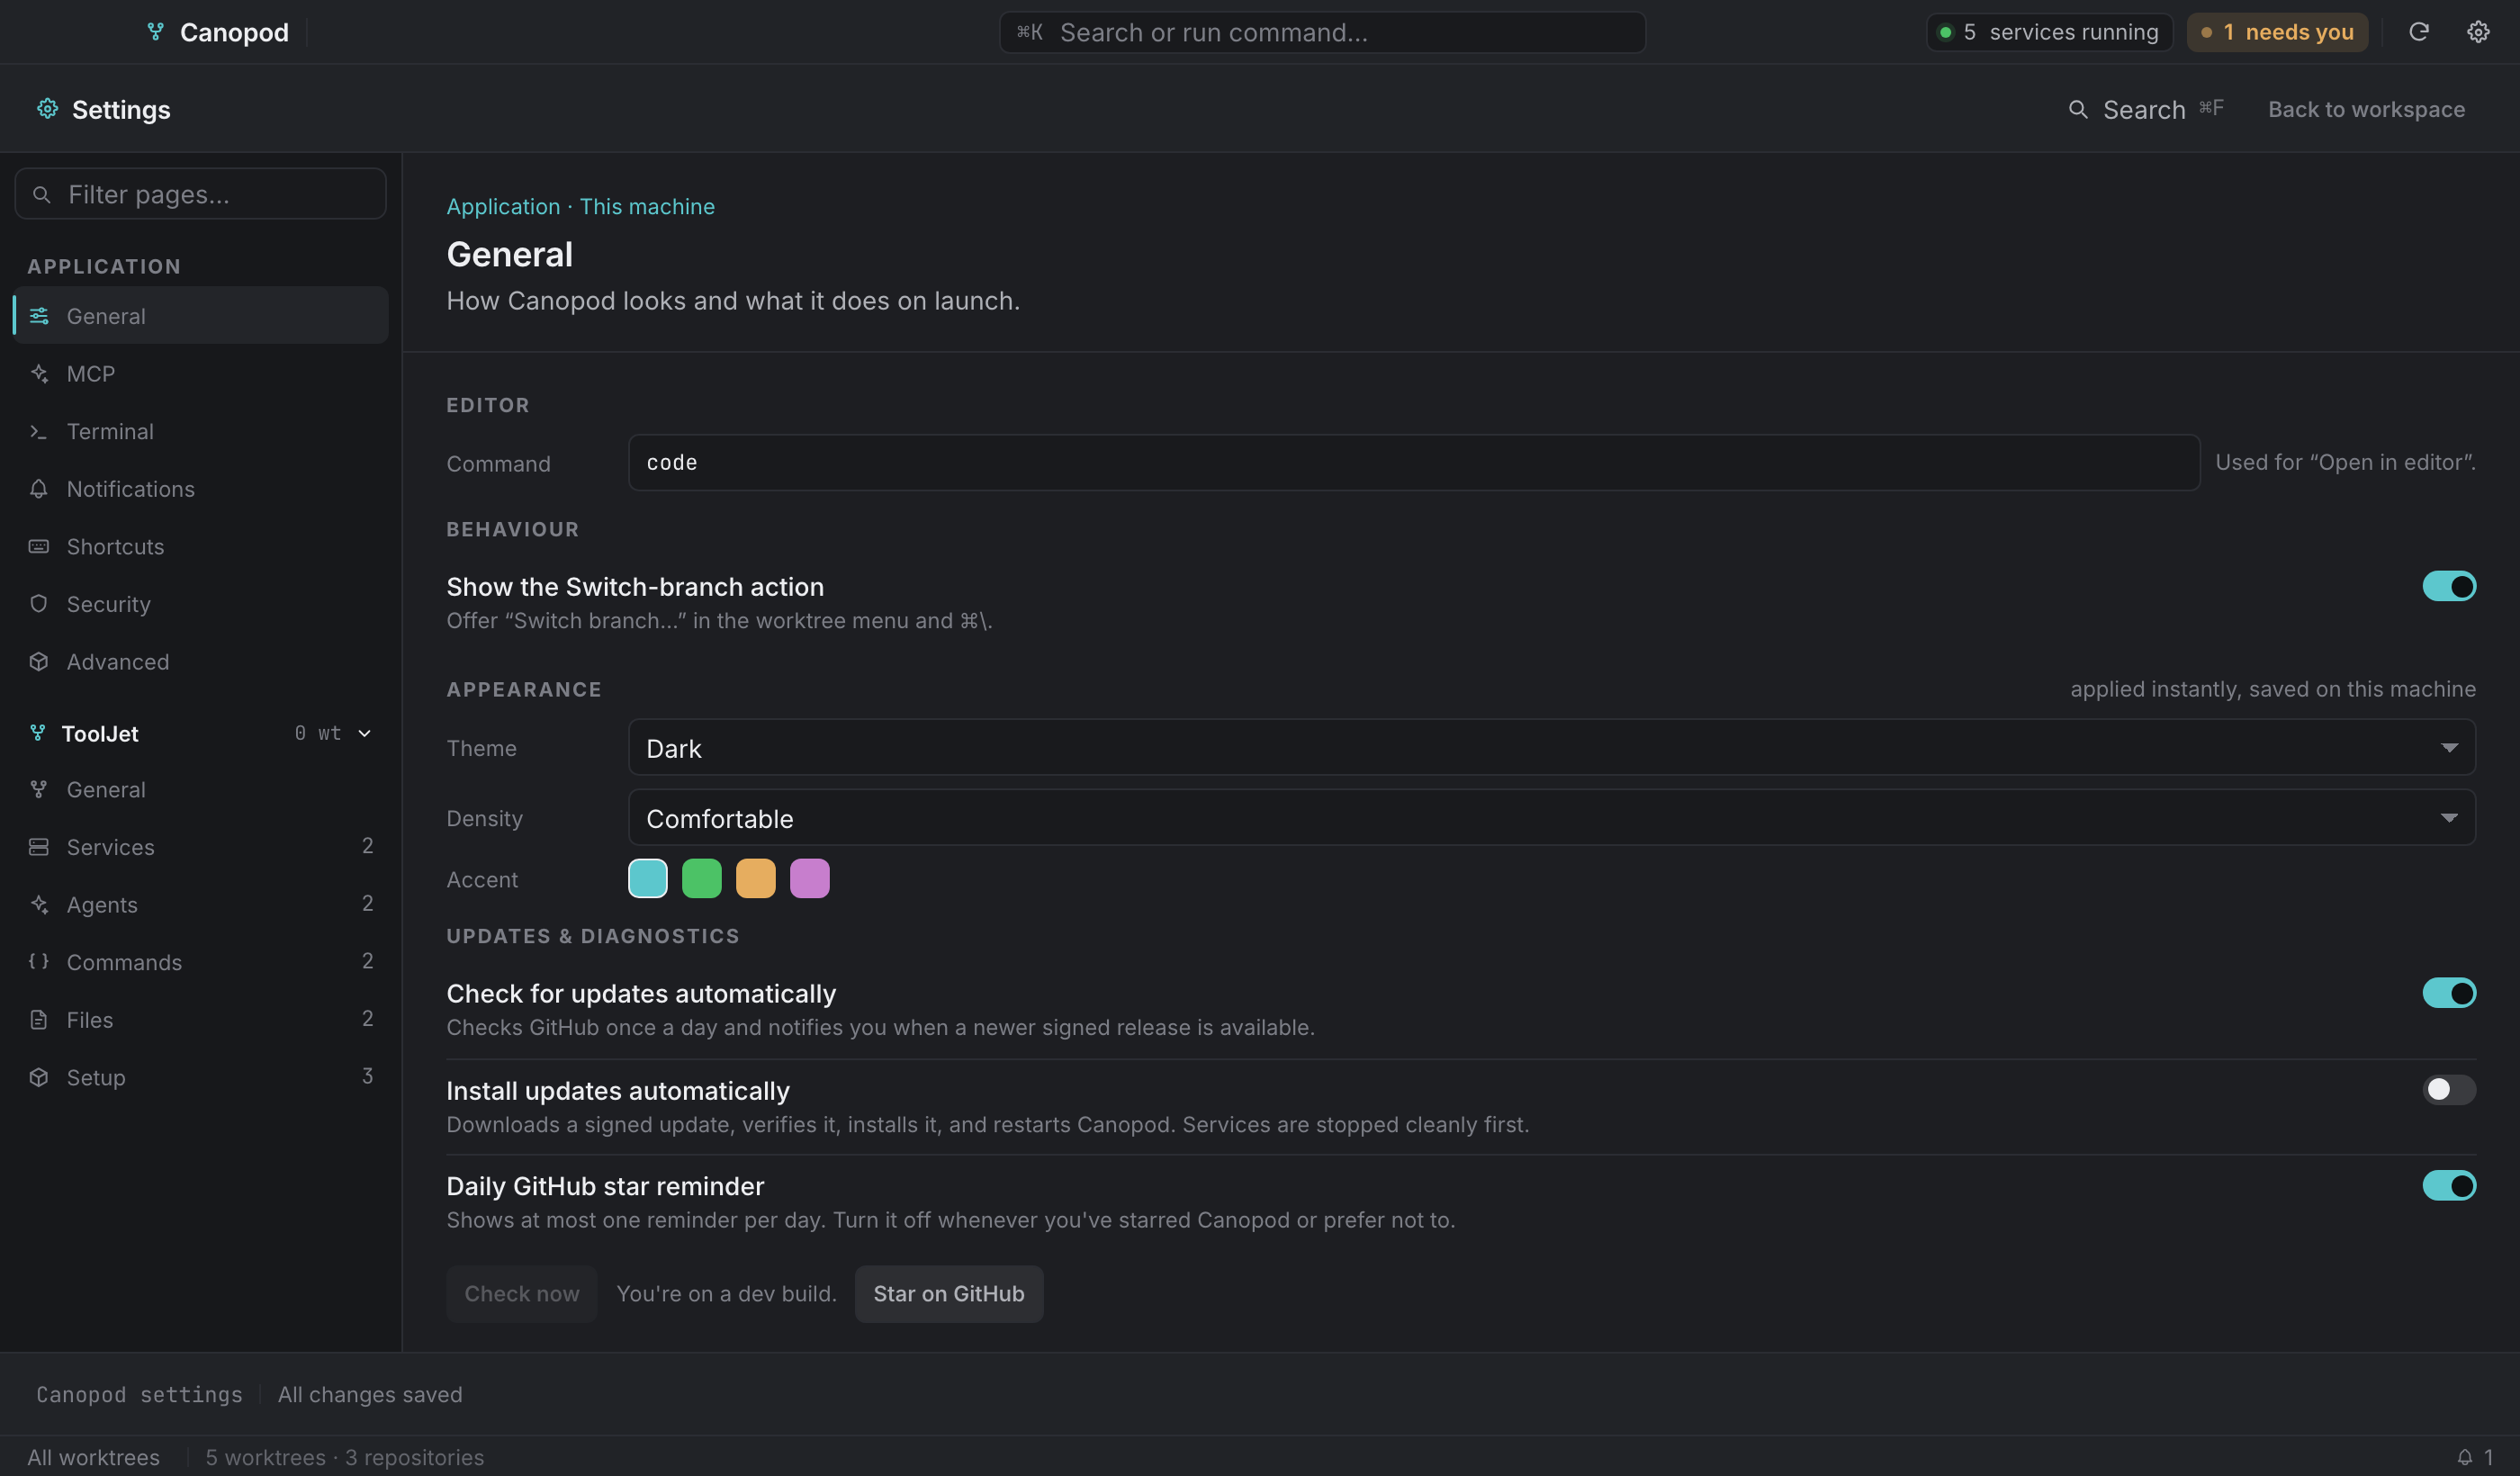The image size is (2520, 1476).
Task: Click the Notifications bell icon in sidebar
Action: click(39, 489)
